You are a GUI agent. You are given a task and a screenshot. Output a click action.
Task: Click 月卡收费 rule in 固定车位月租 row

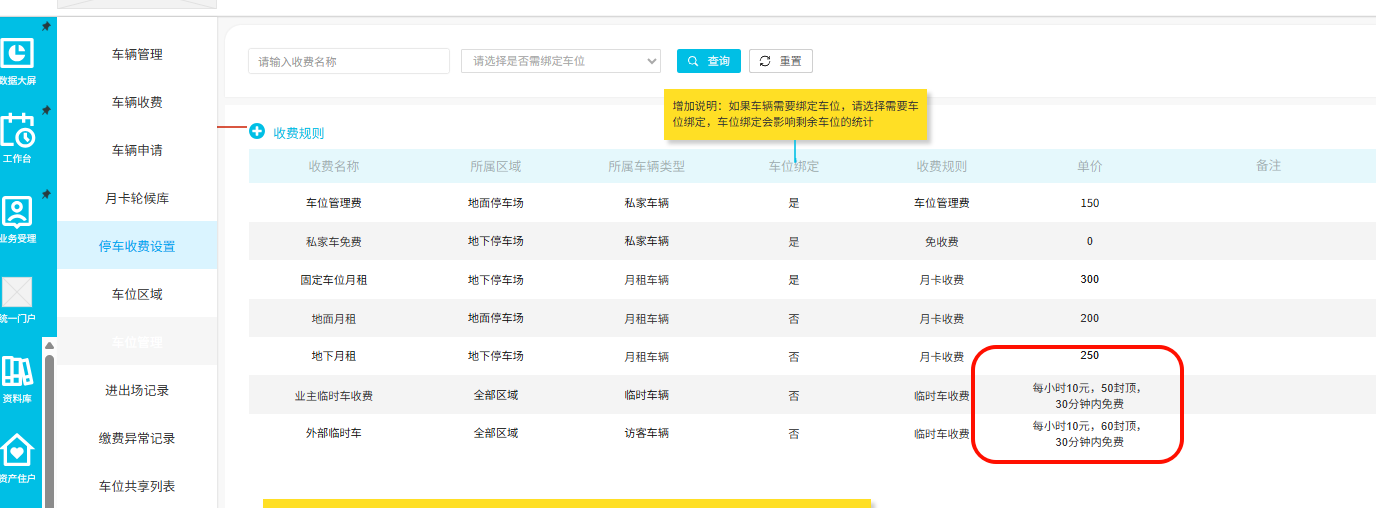(x=942, y=280)
